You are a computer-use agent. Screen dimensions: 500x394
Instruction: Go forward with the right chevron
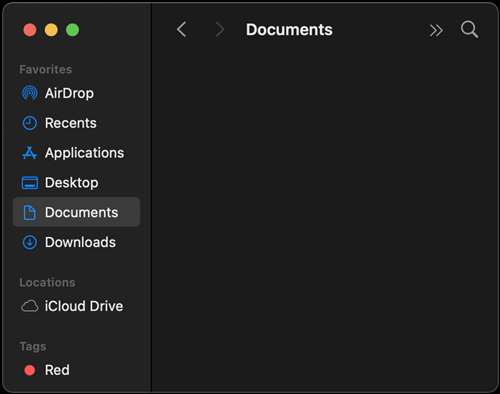click(220, 29)
